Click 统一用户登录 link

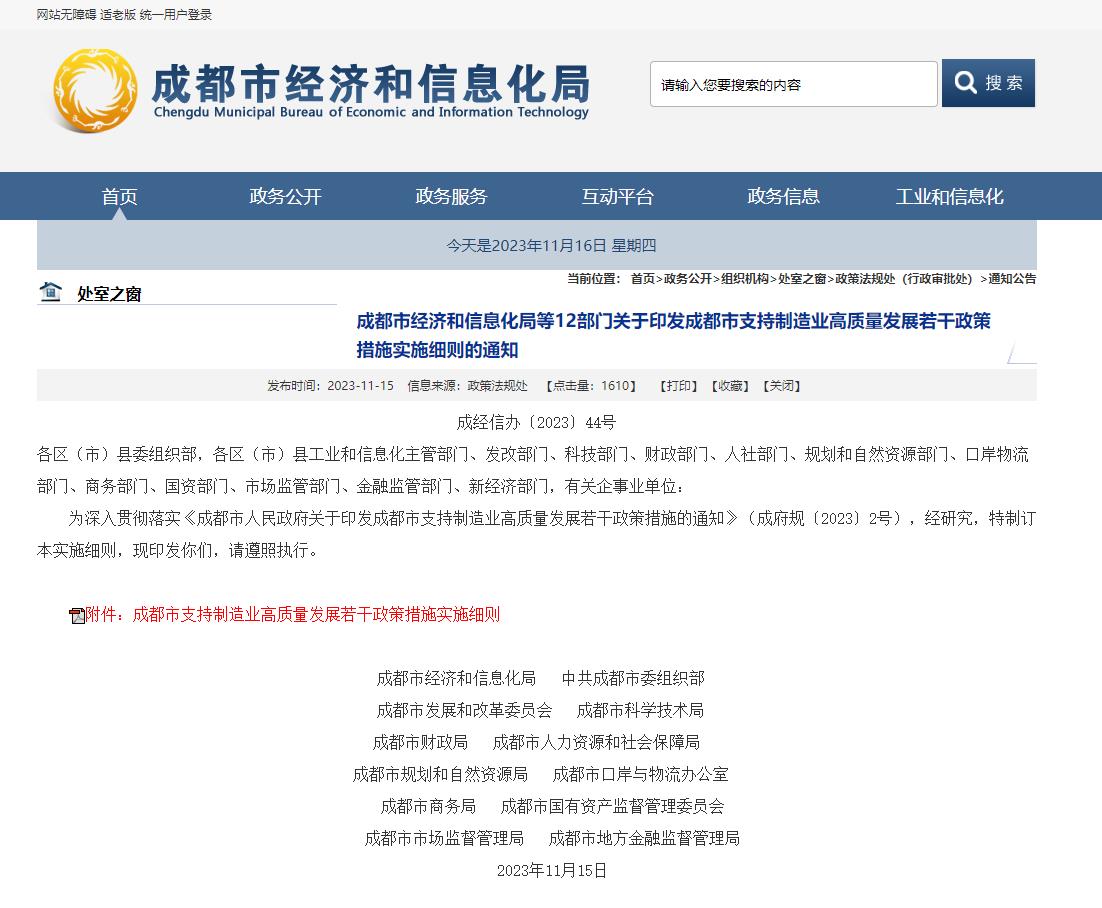pyautogui.click(x=176, y=15)
